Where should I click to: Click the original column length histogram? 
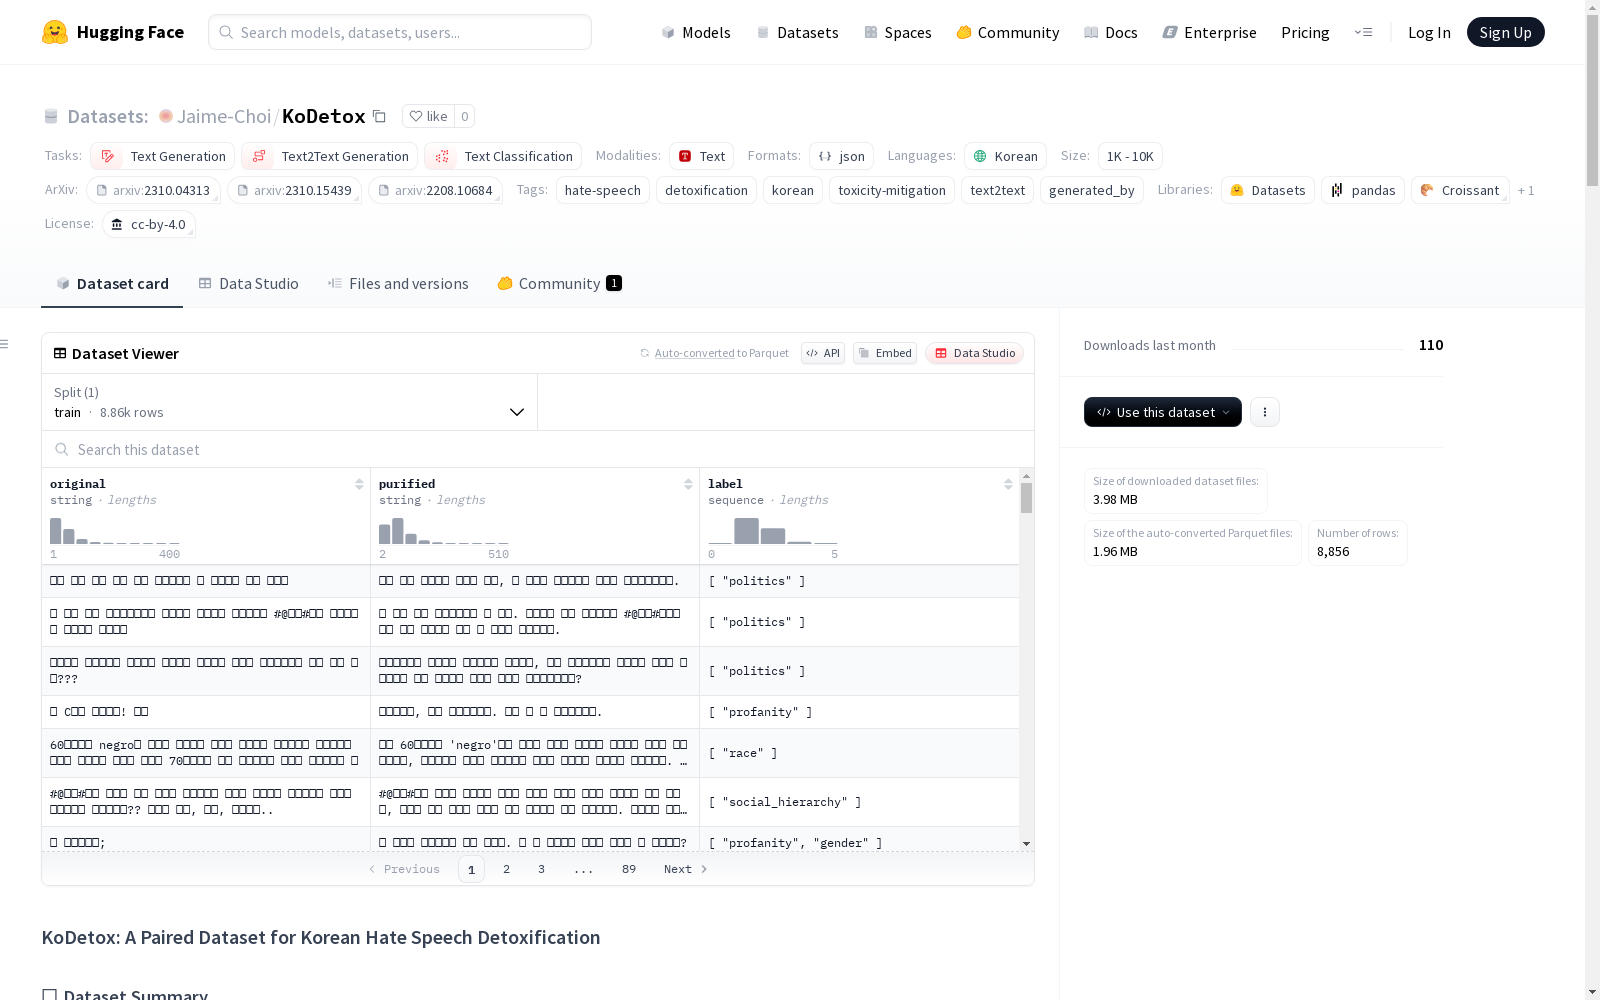115,530
